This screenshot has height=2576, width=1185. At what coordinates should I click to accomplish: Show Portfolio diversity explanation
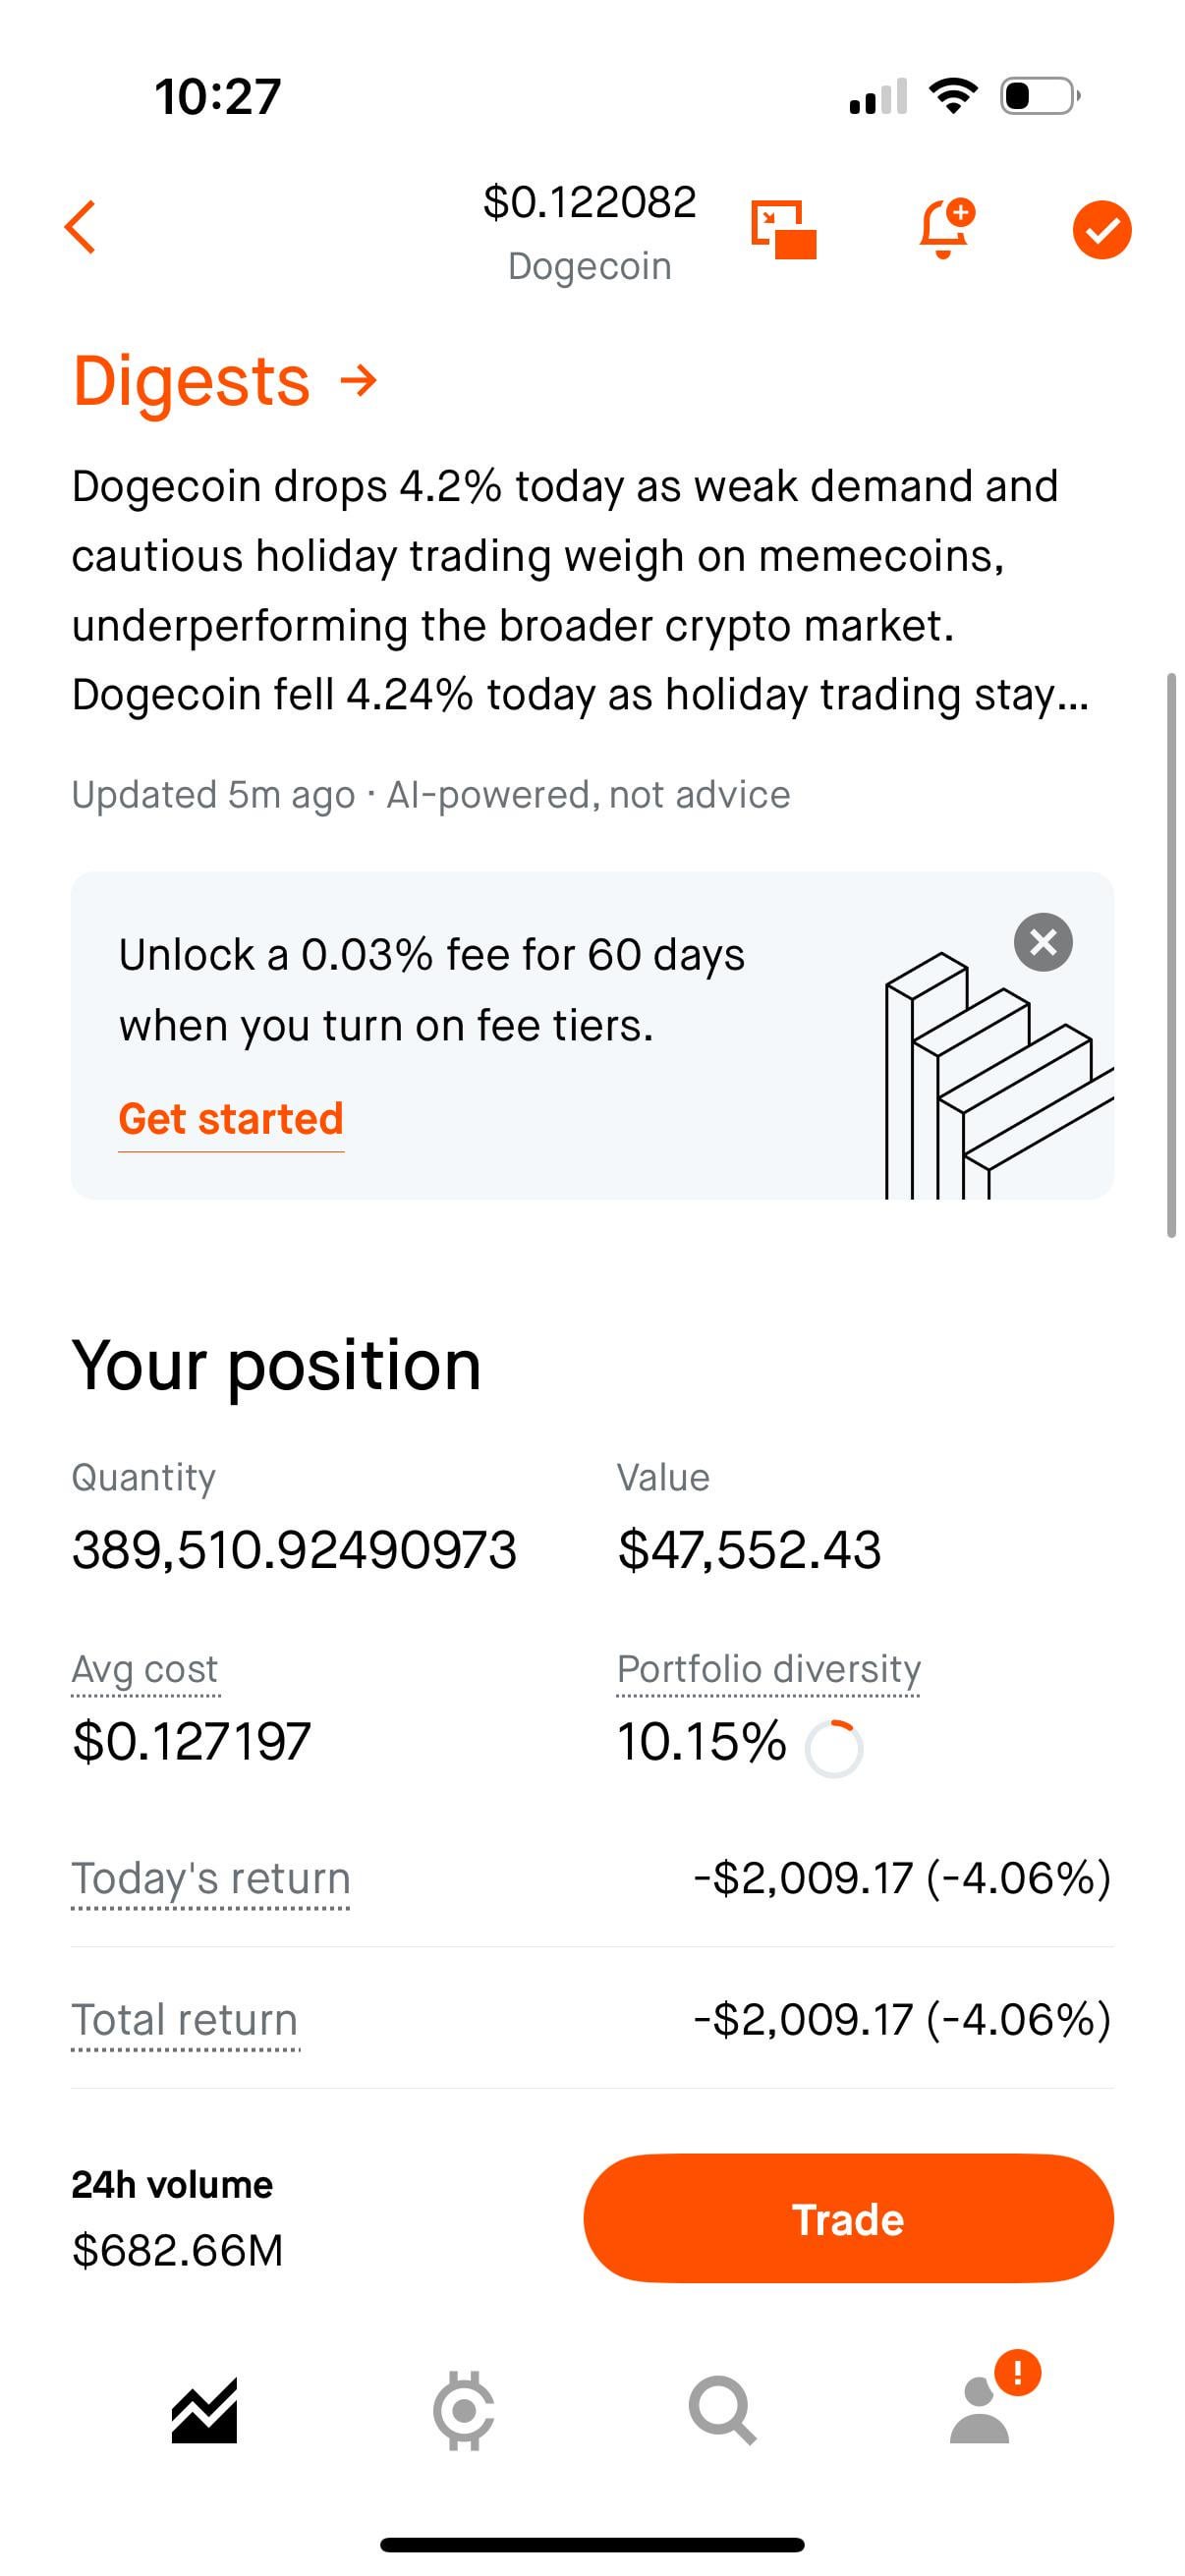768,1669
